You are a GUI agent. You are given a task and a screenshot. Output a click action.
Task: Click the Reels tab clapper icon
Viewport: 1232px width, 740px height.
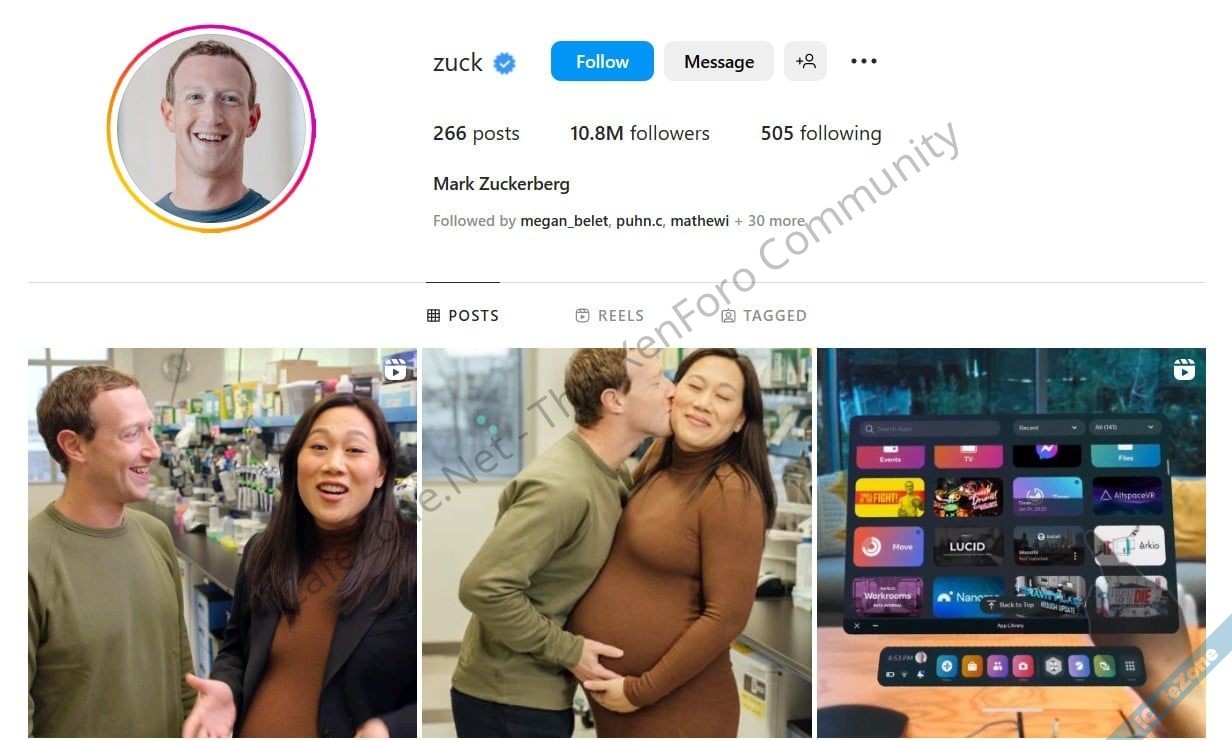point(582,315)
